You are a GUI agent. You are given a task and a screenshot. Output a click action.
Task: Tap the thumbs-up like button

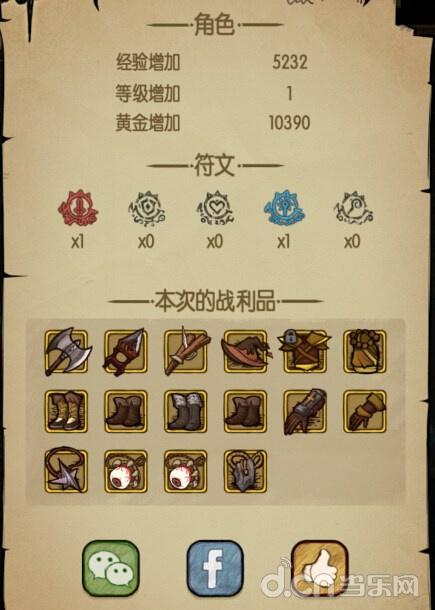tap(320, 568)
